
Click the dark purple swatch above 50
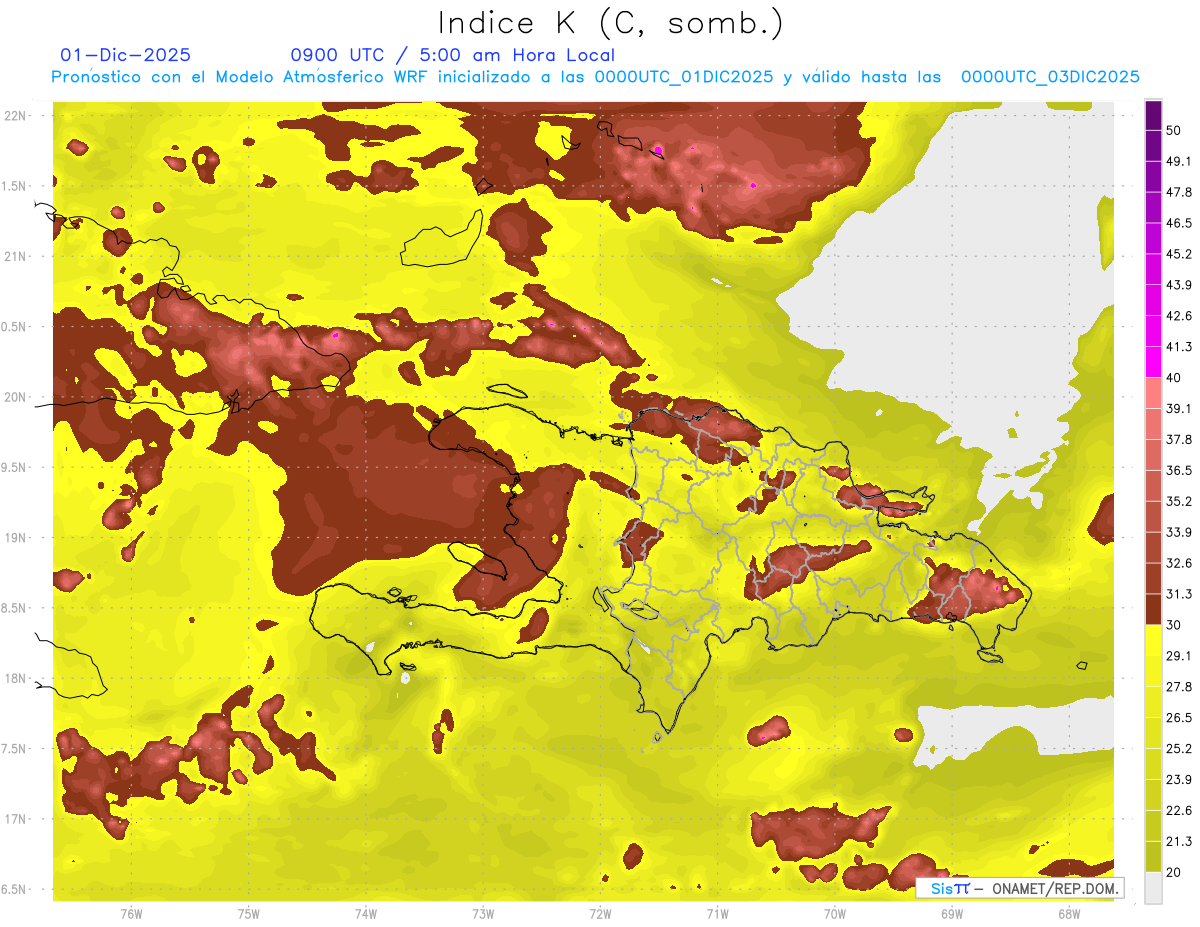[x=1153, y=115]
